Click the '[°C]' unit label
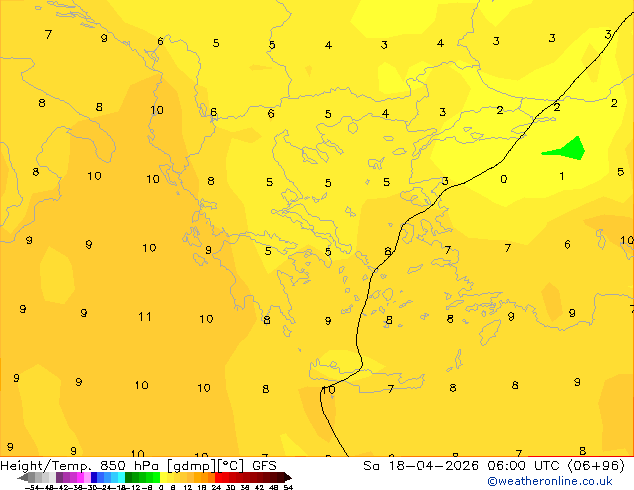This screenshot has width=634, height=490. coord(231,466)
